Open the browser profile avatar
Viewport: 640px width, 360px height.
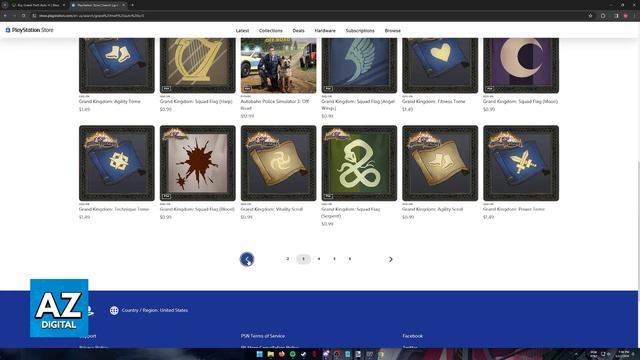pos(625,16)
